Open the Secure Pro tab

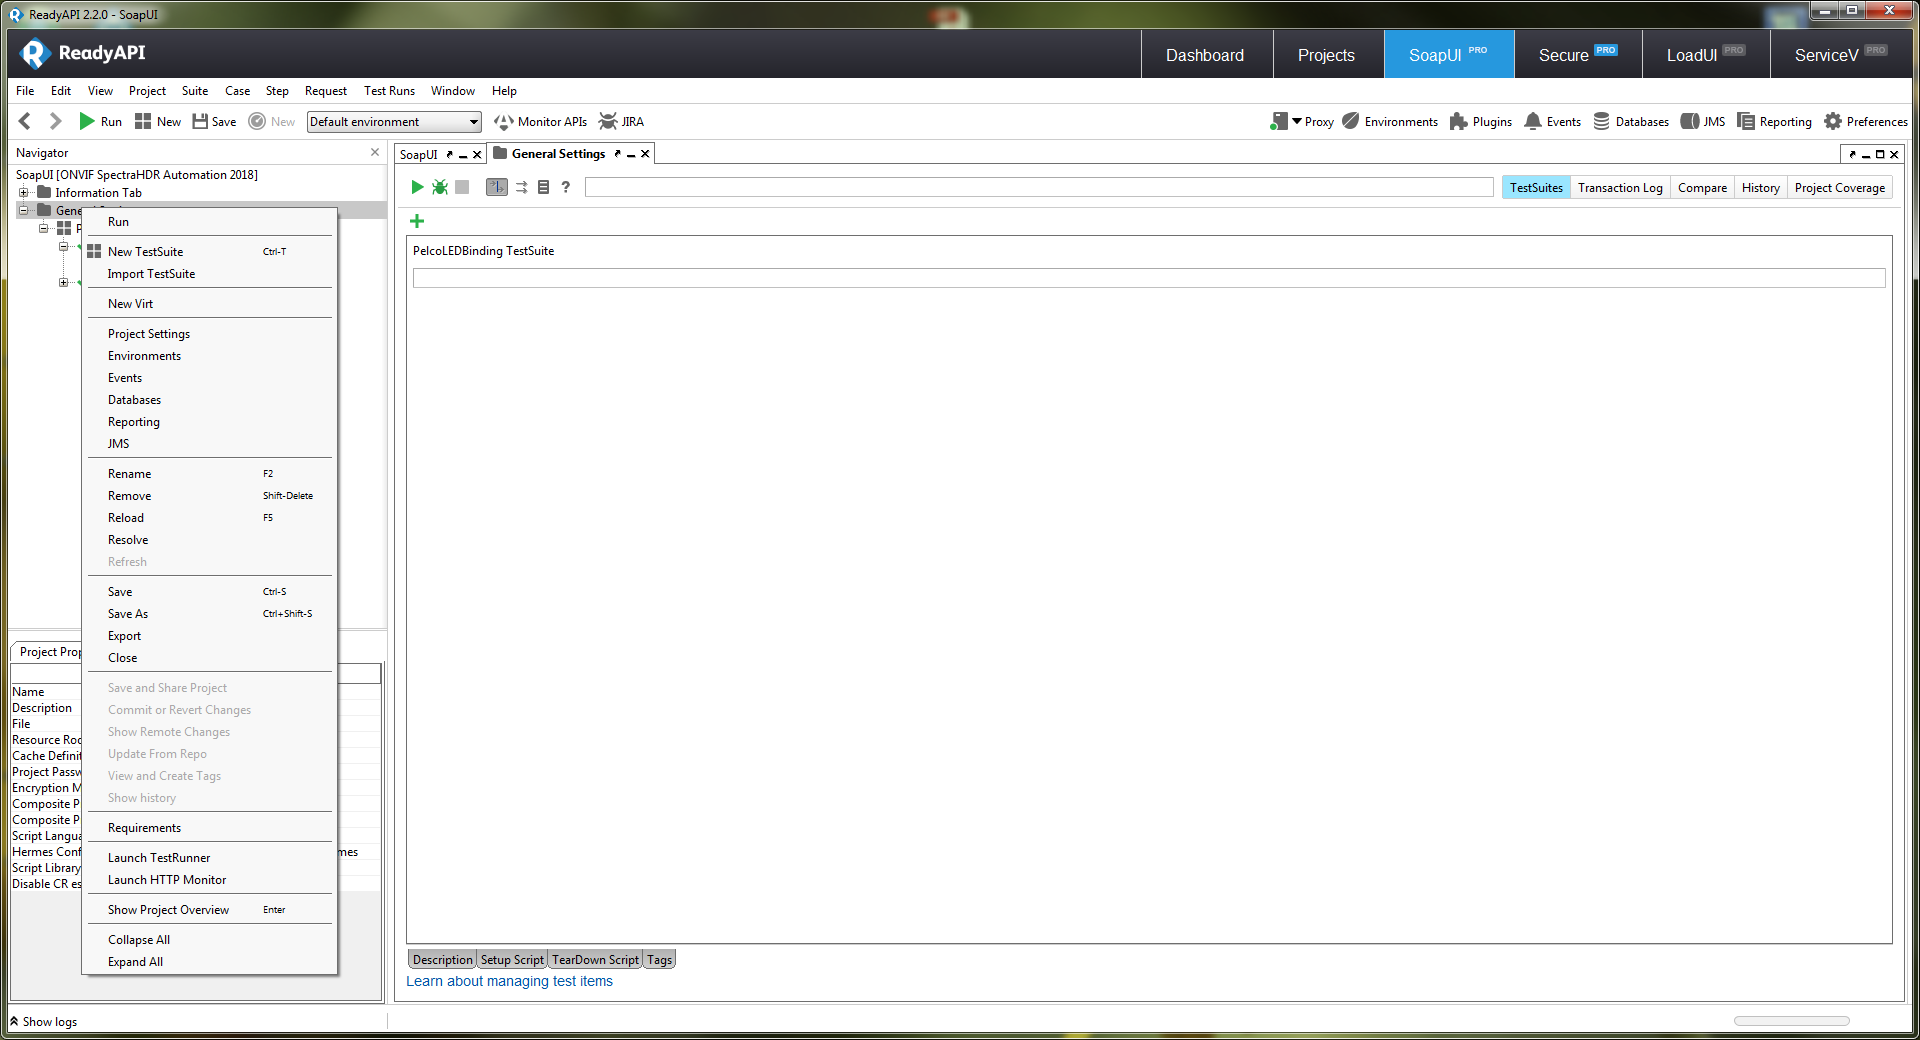(1577, 55)
